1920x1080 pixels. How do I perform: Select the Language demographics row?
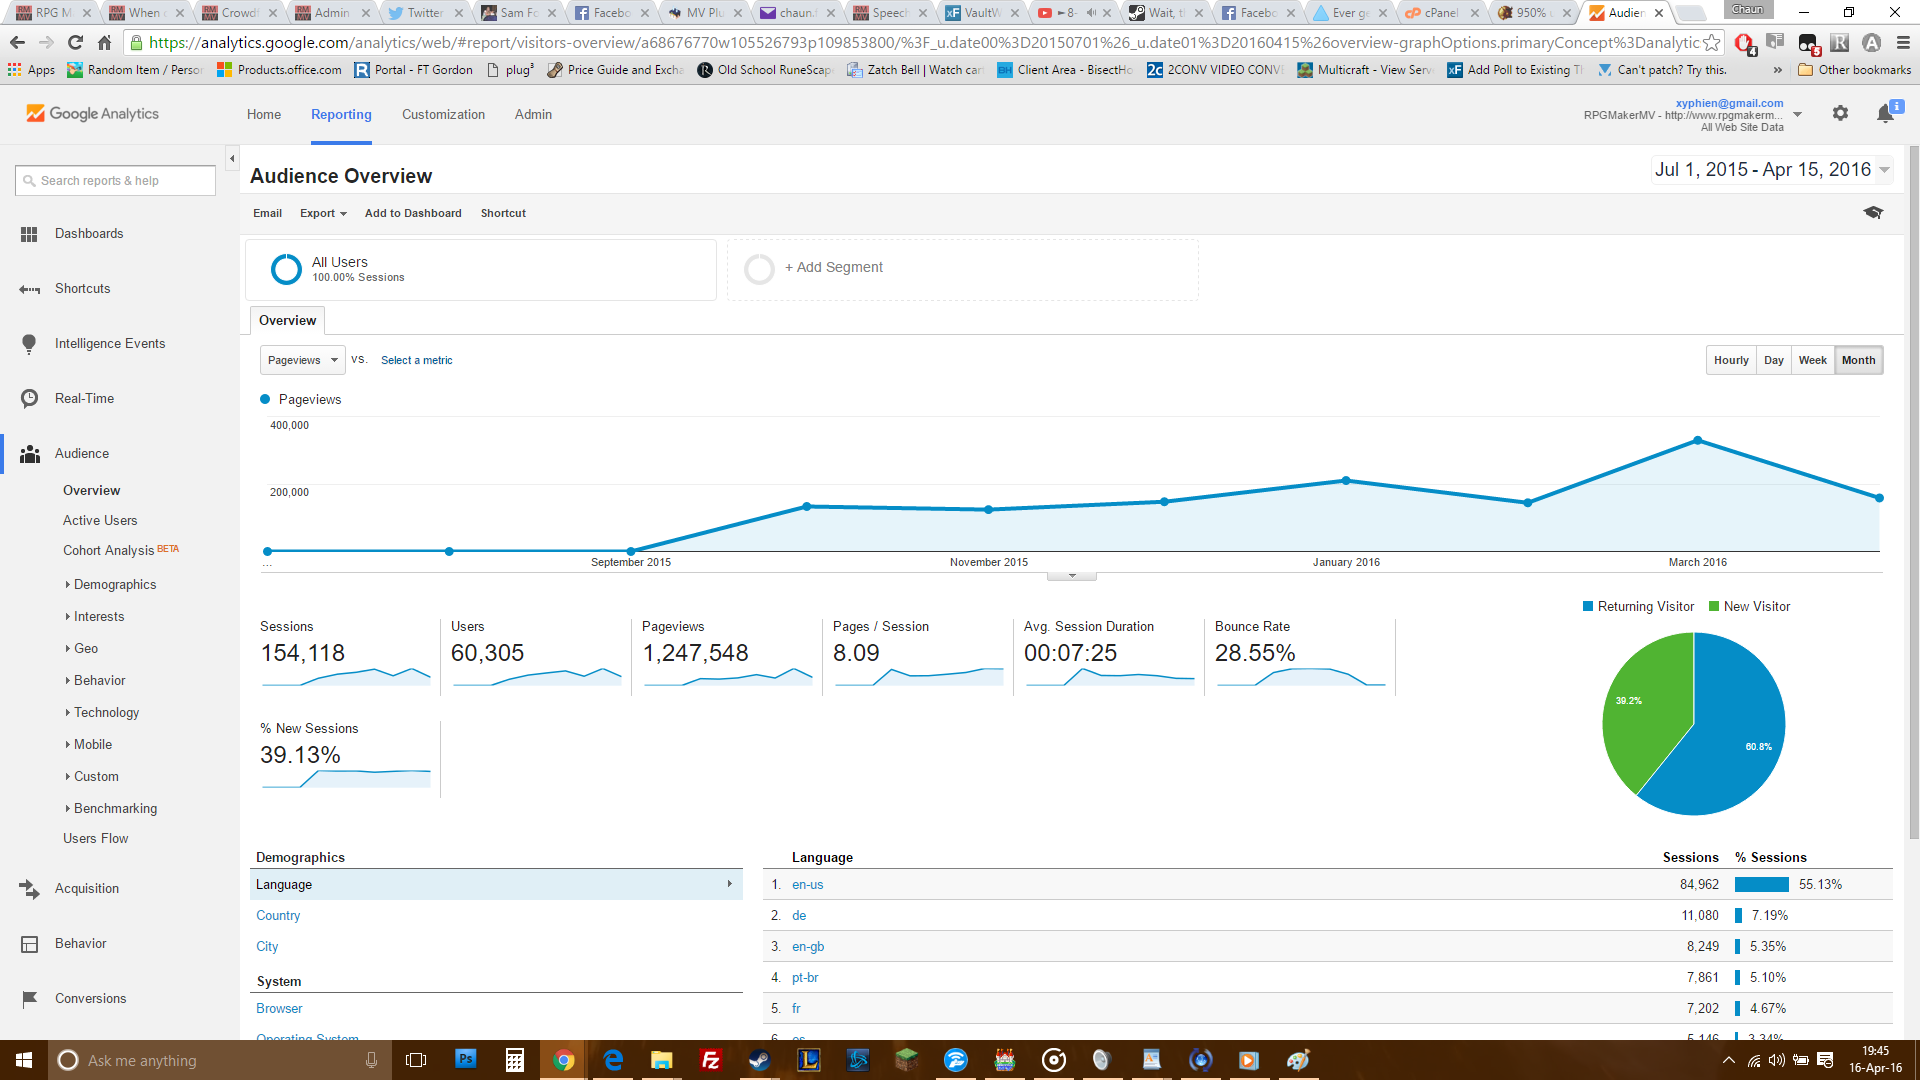(496, 885)
